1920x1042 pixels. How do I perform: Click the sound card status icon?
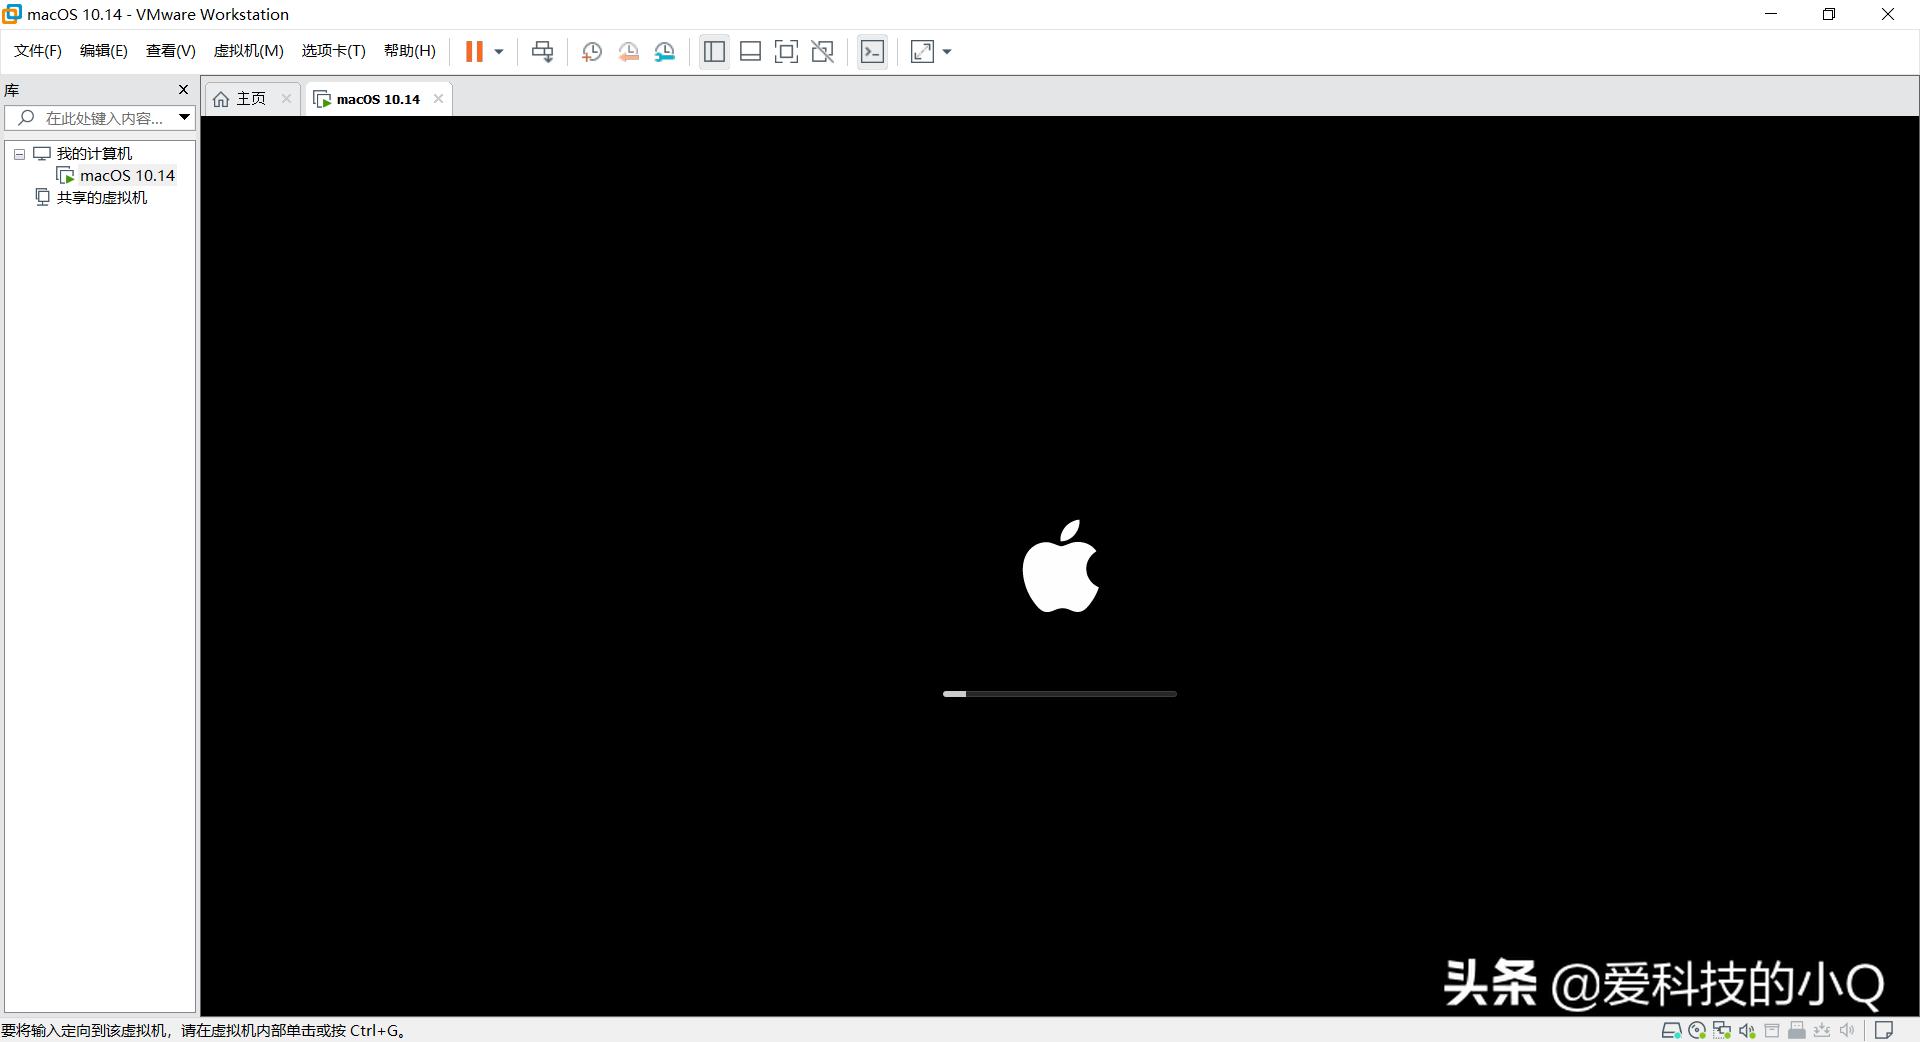1746,1030
